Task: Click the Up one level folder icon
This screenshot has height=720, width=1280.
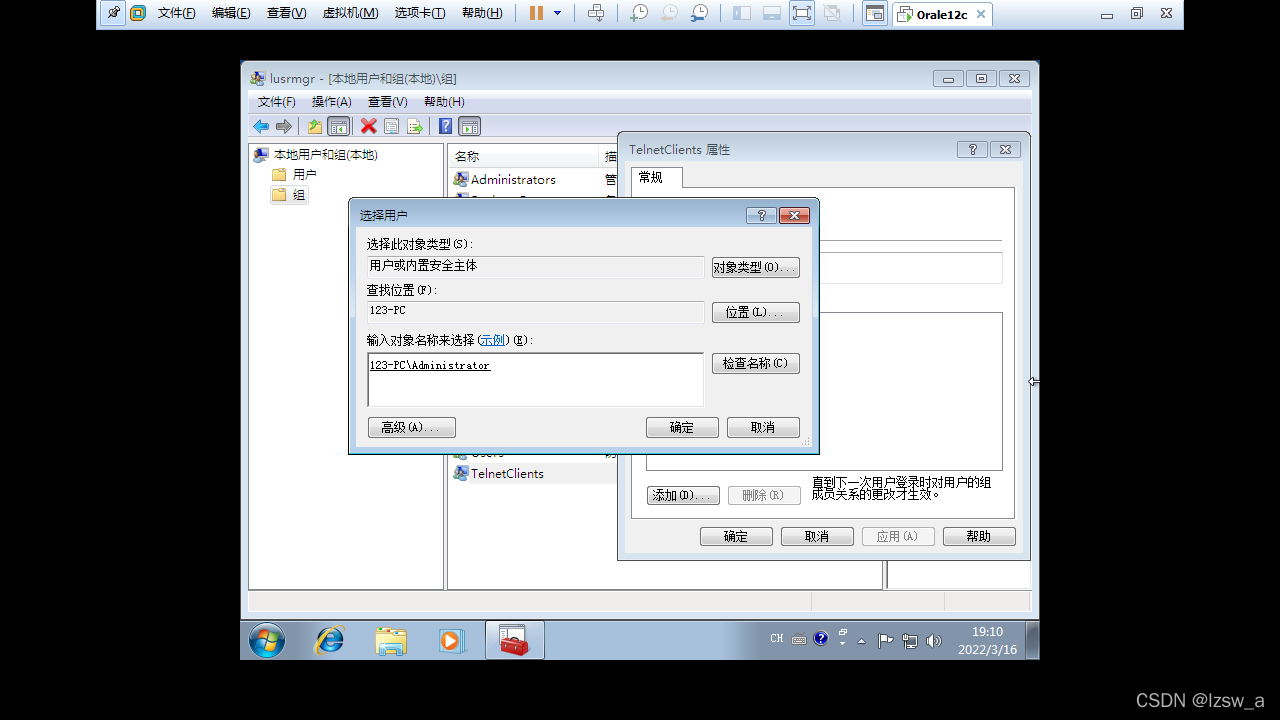Action: [x=315, y=126]
